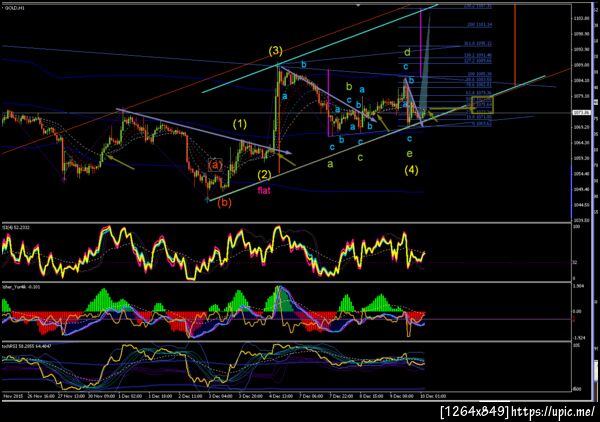The image size is (600, 422).
Task: Click the yellow-green 'd' wave label
Action: click(x=408, y=52)
